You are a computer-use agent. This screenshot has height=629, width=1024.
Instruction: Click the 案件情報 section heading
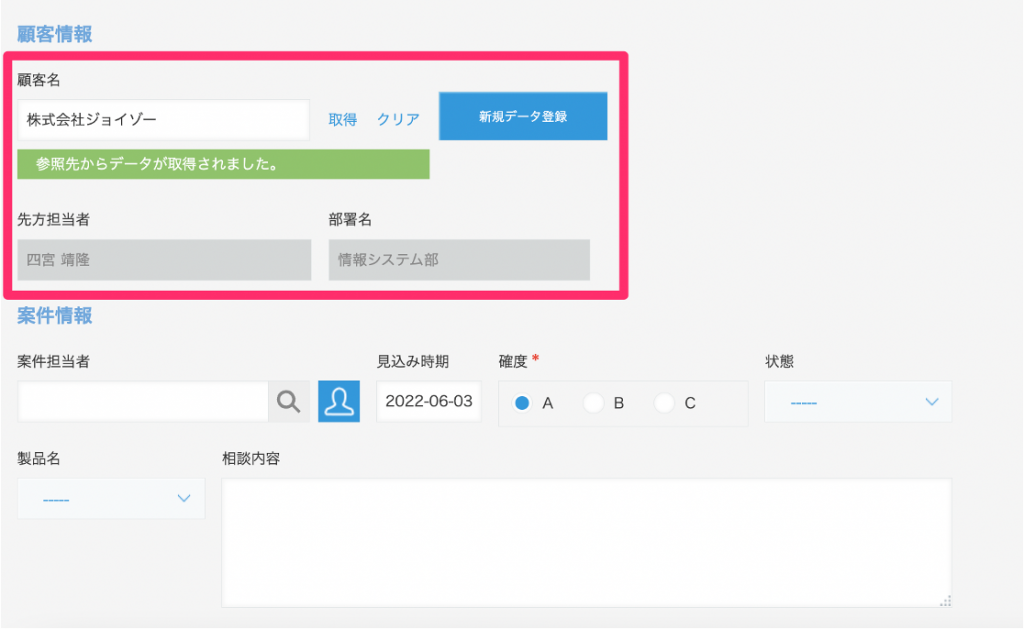coord(55,316)
